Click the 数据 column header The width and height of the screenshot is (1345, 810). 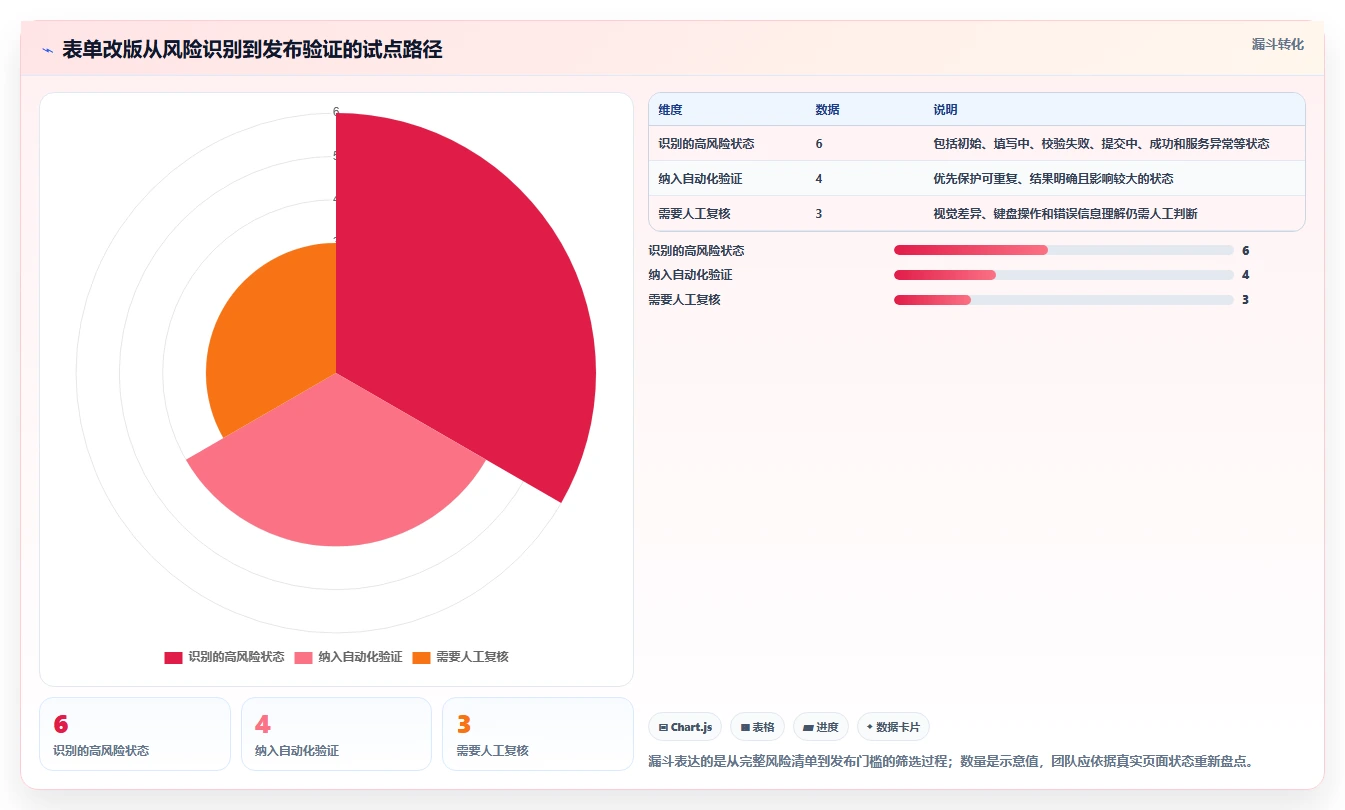click(x=827, y=110)
